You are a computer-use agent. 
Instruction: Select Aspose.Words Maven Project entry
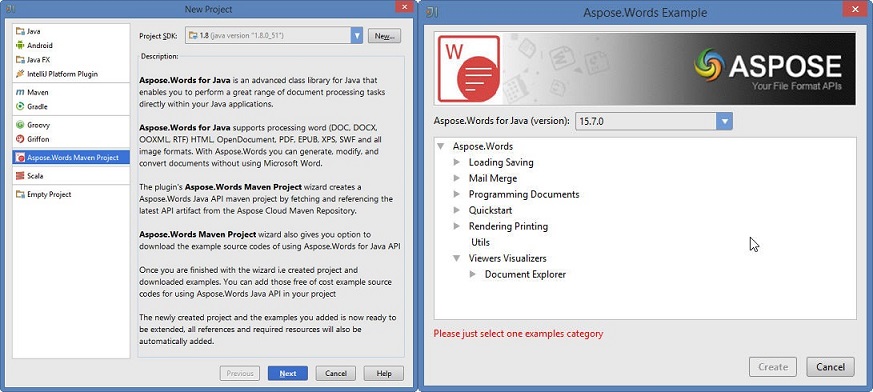tap(71, 158)
